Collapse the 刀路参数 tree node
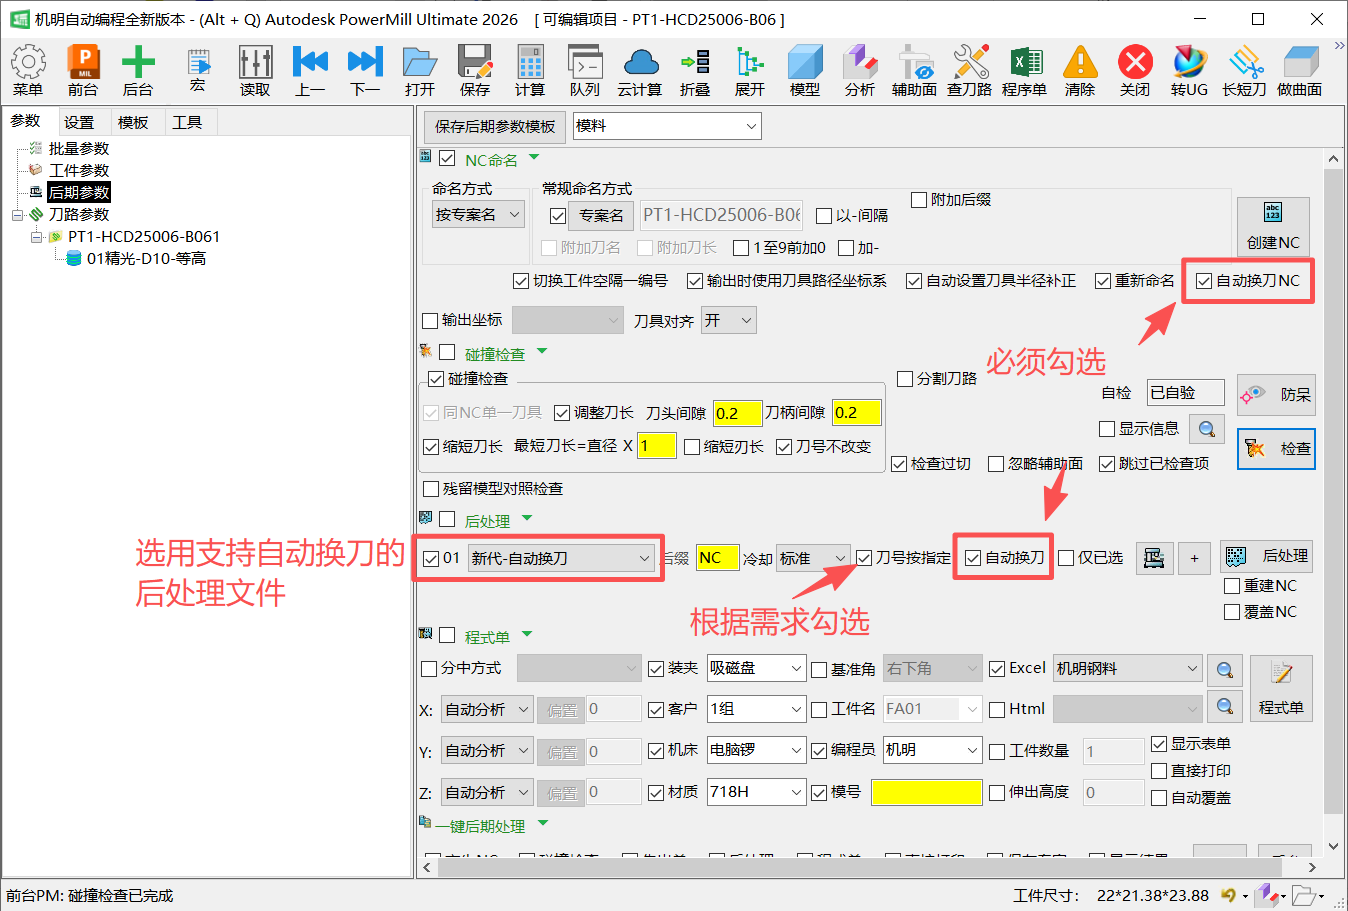 [x=17, y=215]
